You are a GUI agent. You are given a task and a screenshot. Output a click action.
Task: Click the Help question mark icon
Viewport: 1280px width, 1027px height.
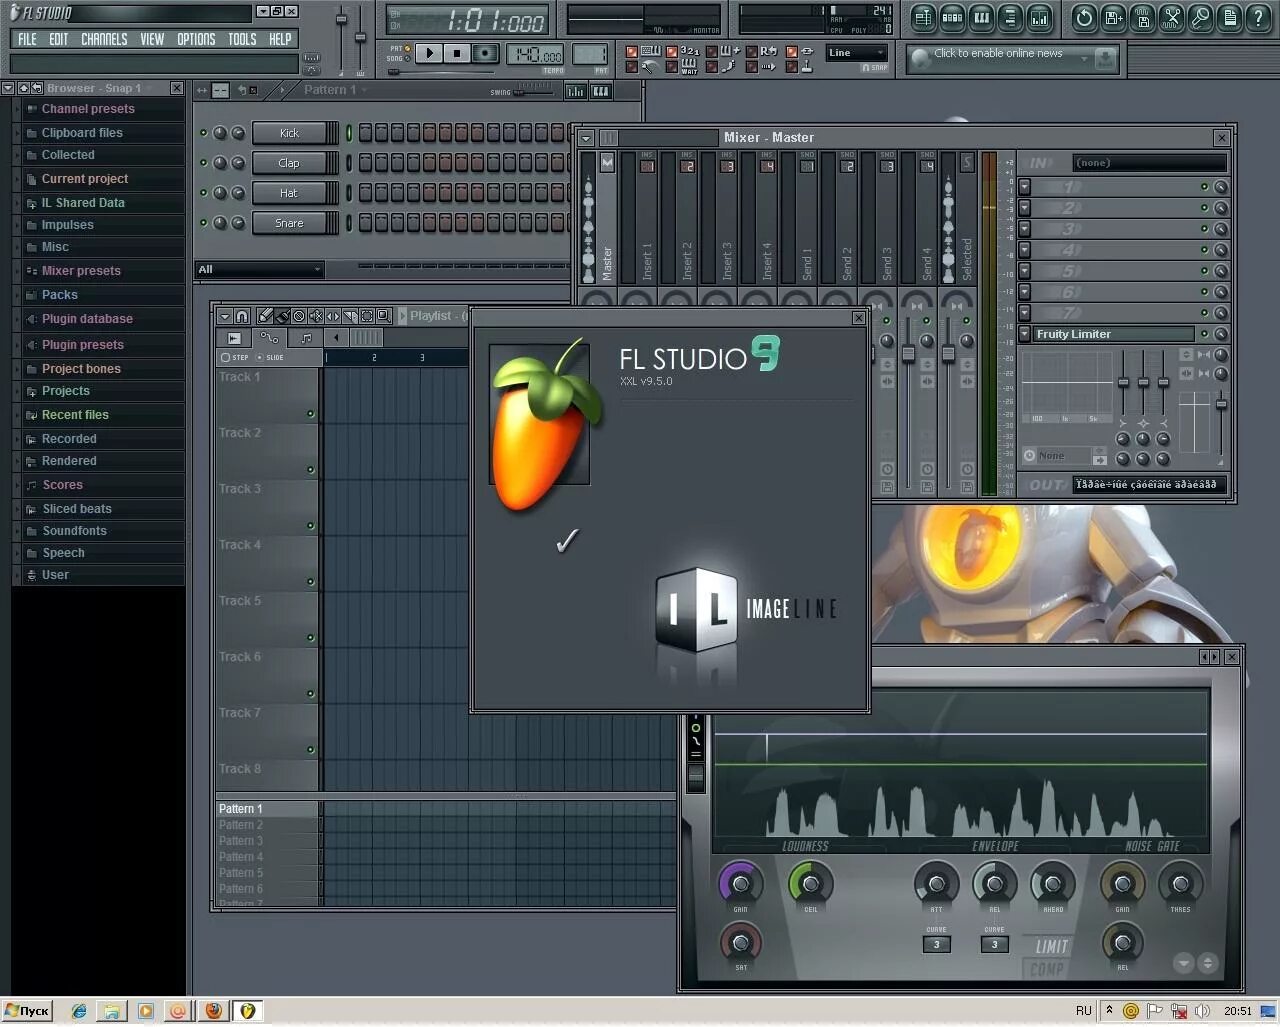click(1258, 17)
